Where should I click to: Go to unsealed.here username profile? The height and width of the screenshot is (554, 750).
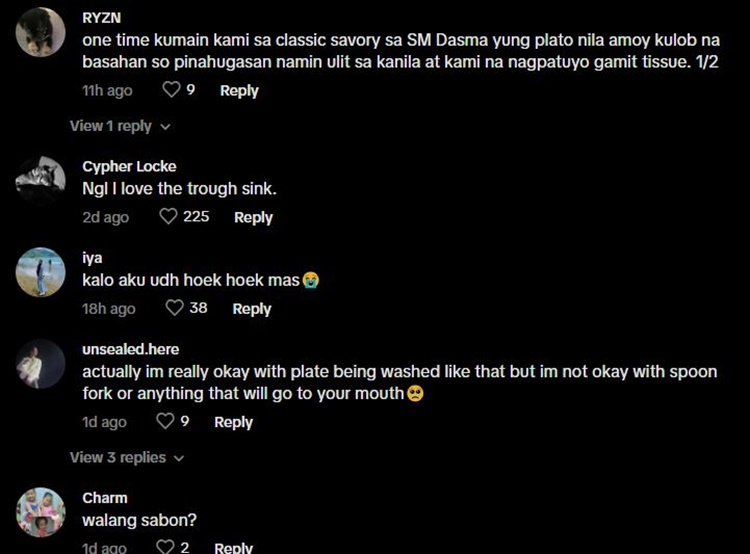(131, 349)
